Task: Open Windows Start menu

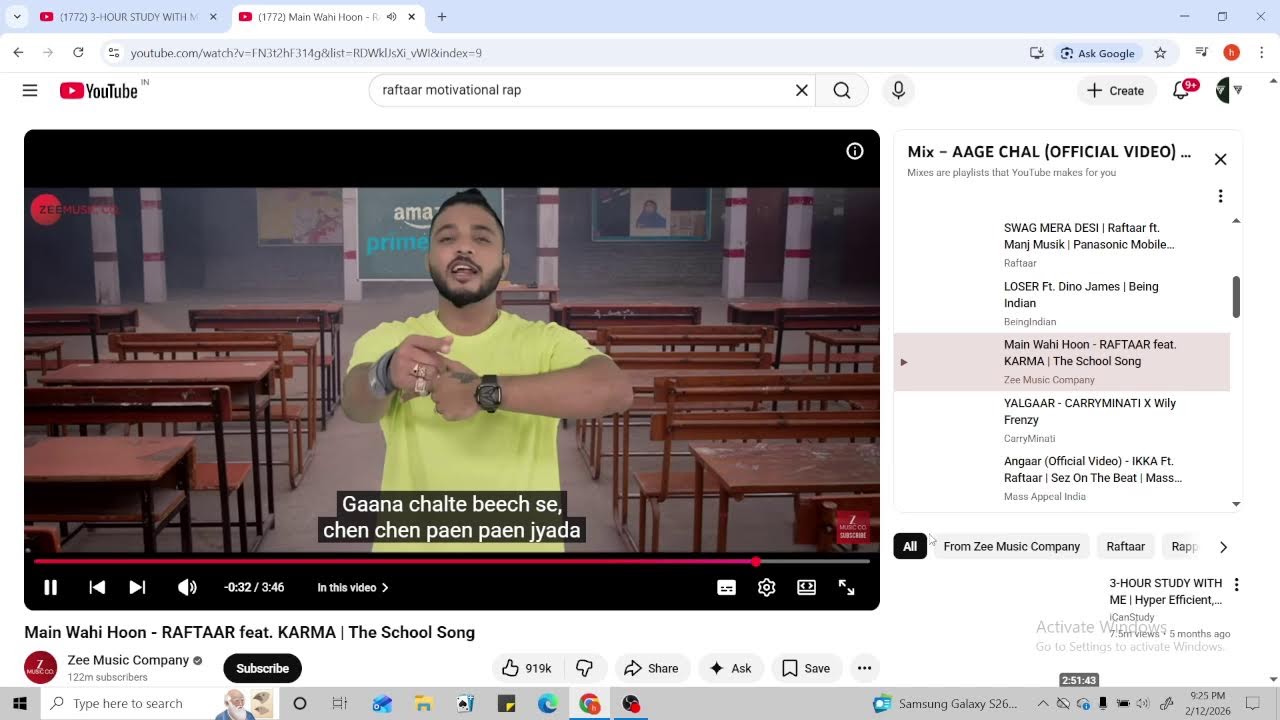Action: pyautogui.click(x=20, y=703)
